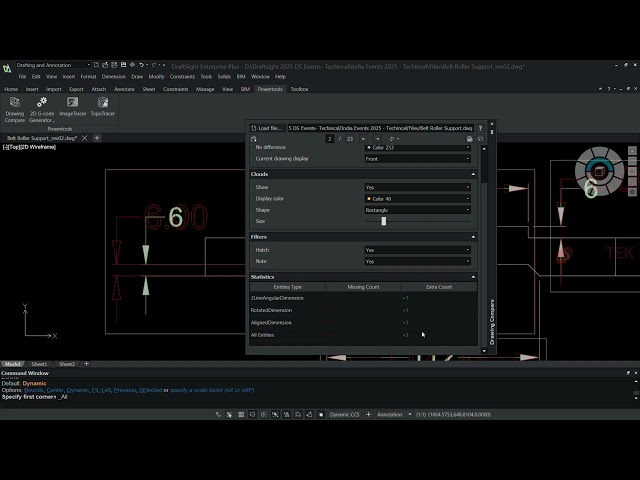The image size is (640, 480).
Task: Click the Bounds option in command window
Action: [33, 390]
